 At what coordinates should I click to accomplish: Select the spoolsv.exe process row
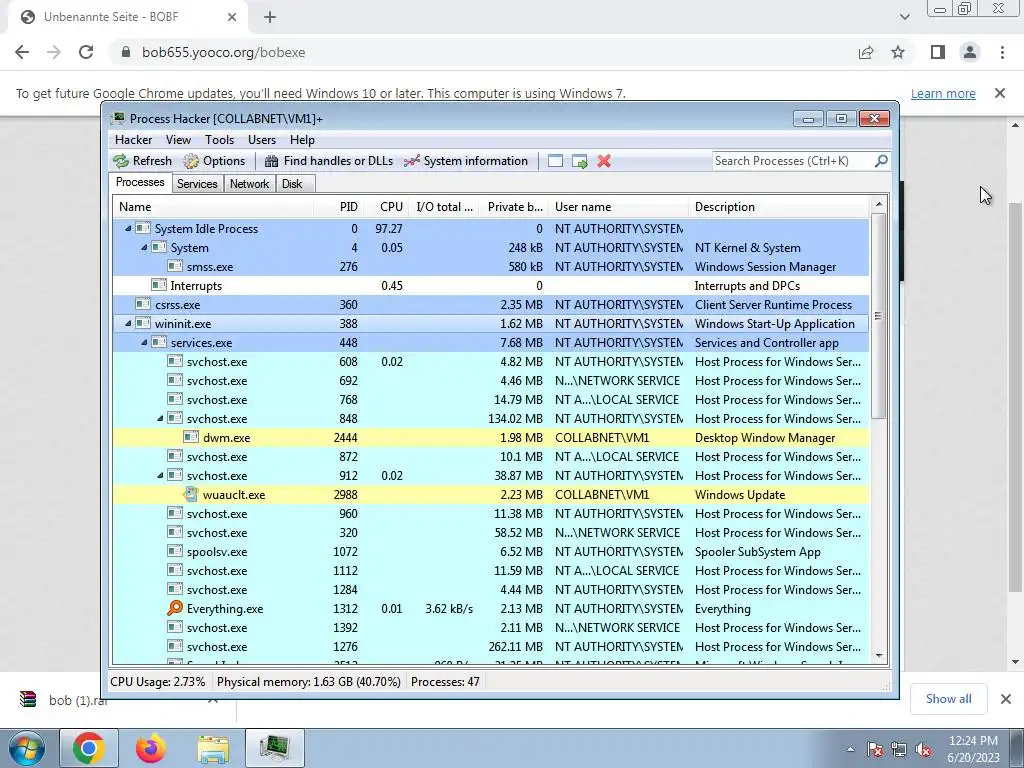491,551
